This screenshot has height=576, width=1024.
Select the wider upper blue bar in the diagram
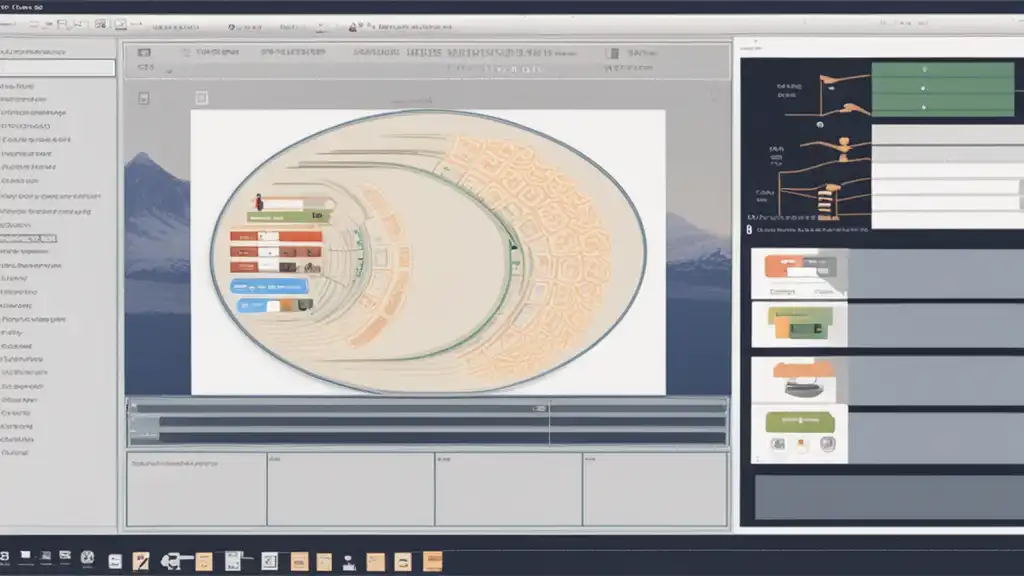(268, 286)
